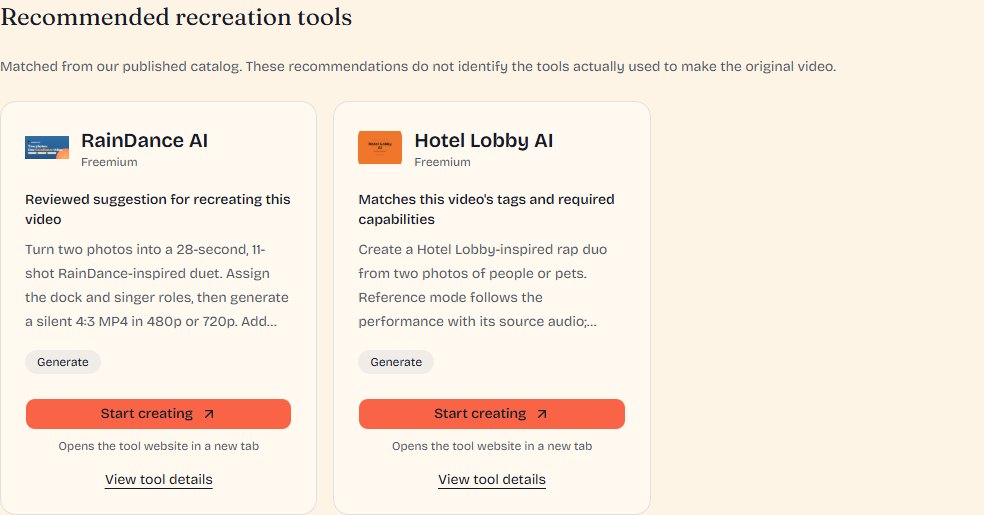984x515 pixels.
Task: Open the RainDance AI logo thumbnail
Action: coord(47,147)
